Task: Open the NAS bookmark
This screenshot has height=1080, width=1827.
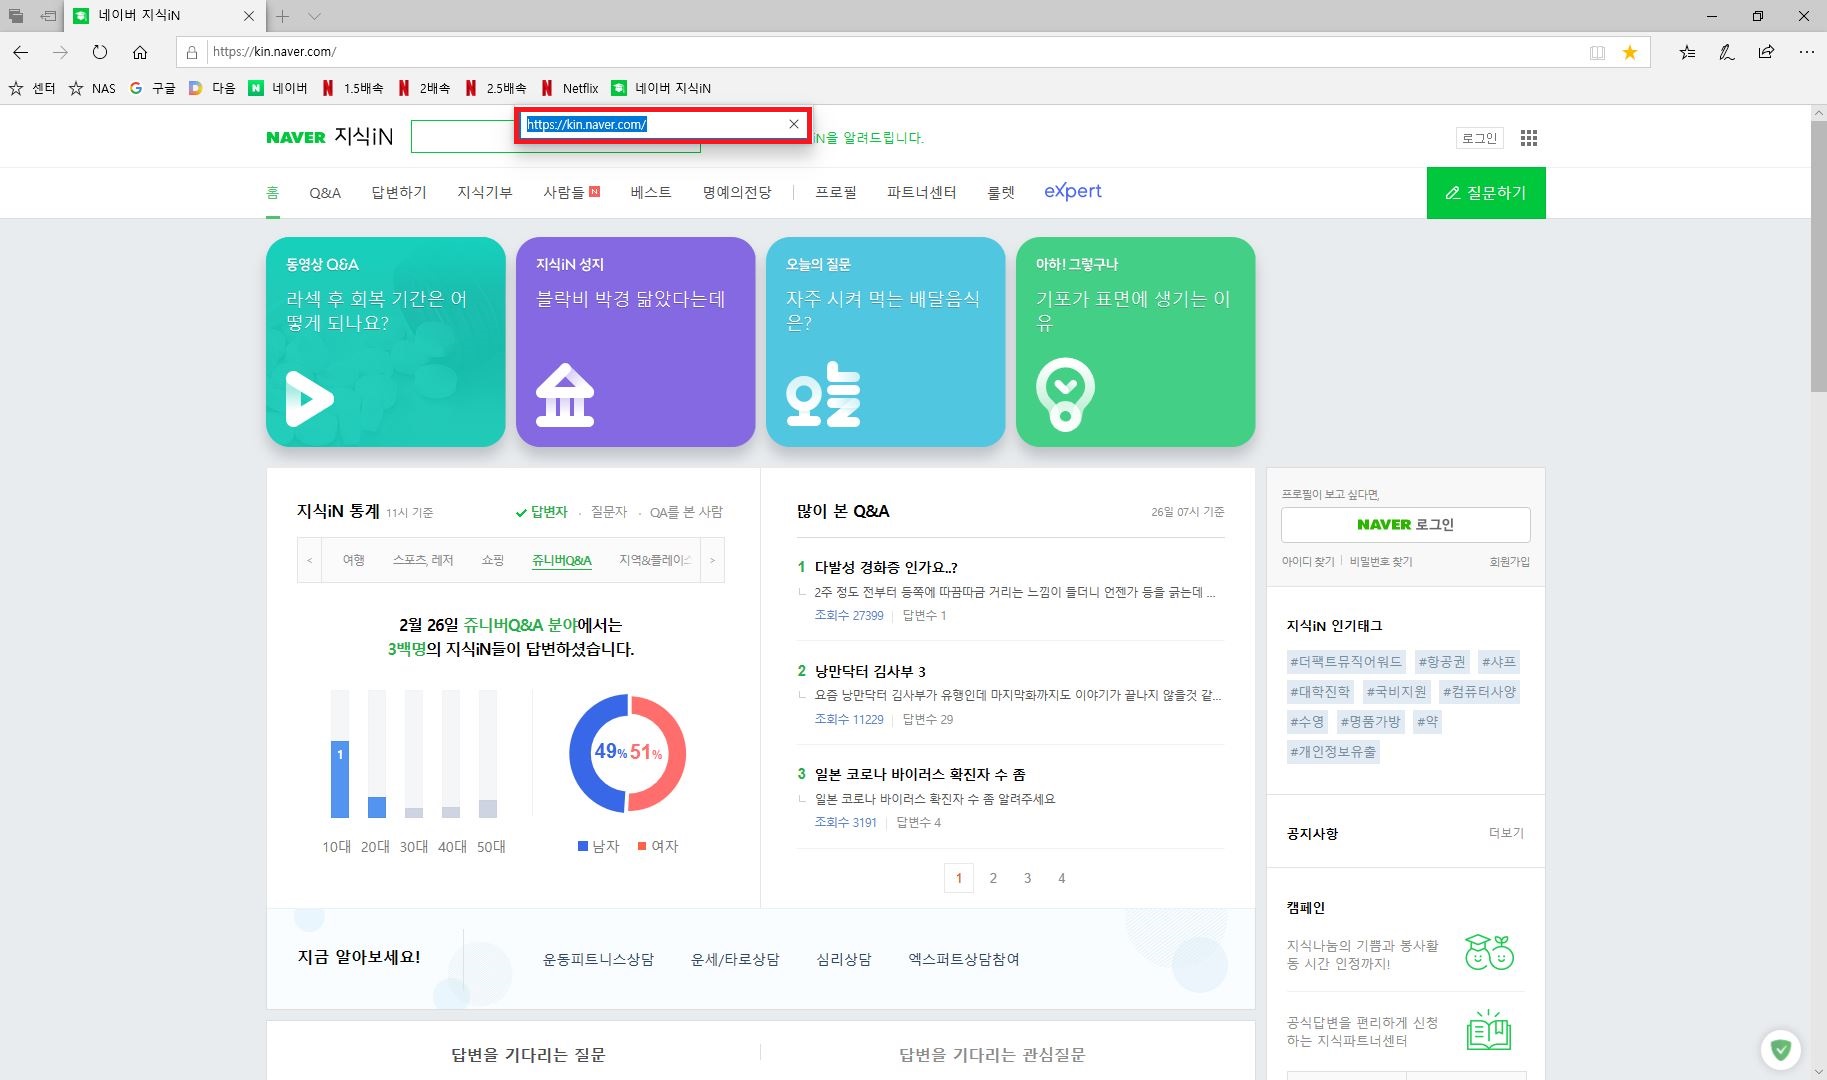Action: [92, 88]
